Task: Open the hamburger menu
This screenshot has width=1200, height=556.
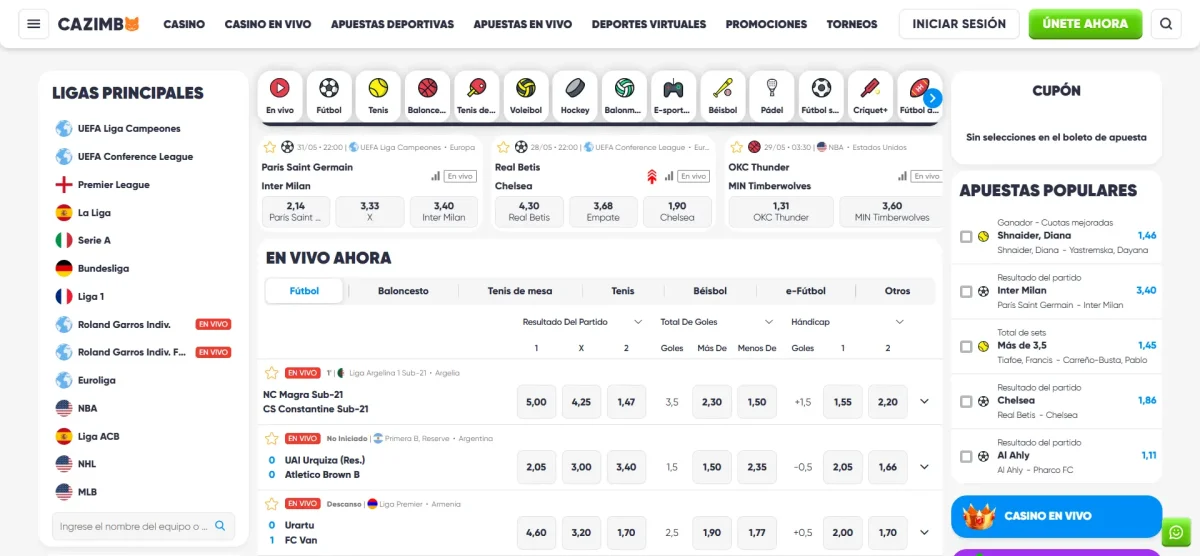Action: point(34,24)
